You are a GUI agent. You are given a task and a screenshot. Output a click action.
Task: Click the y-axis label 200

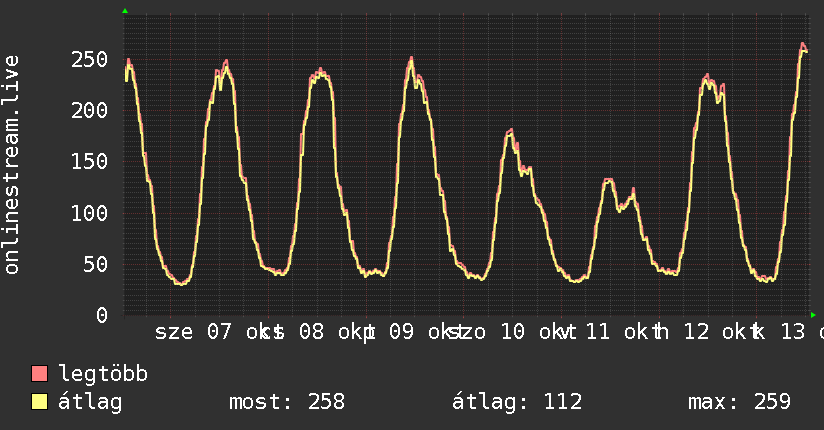coord(89,110)
